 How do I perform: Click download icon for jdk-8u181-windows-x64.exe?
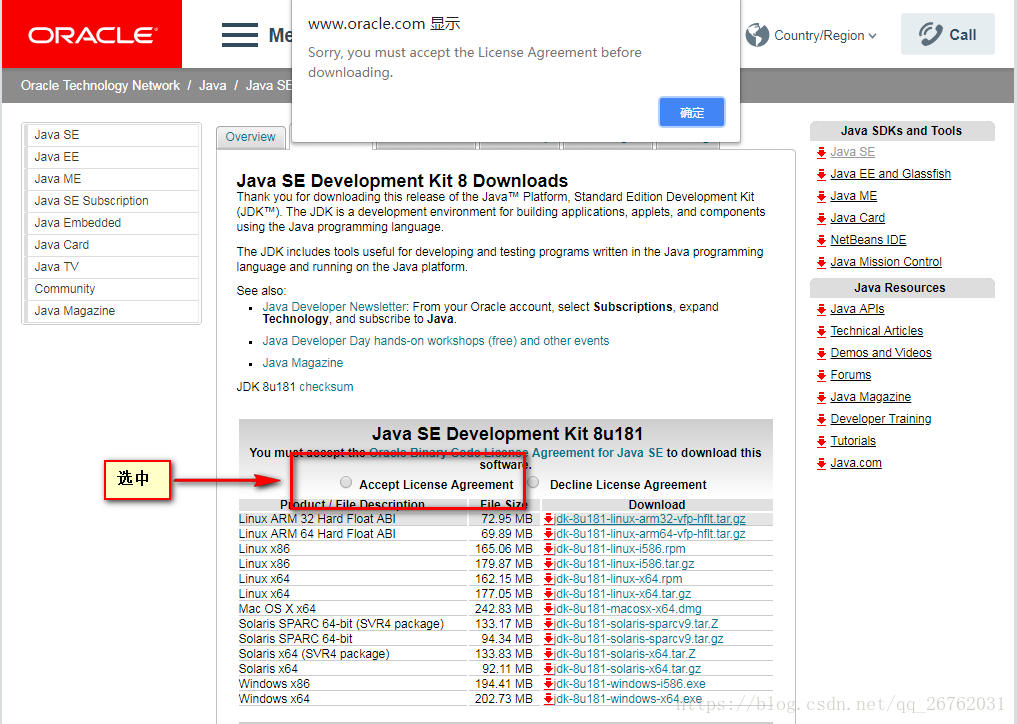coord(548,698)
